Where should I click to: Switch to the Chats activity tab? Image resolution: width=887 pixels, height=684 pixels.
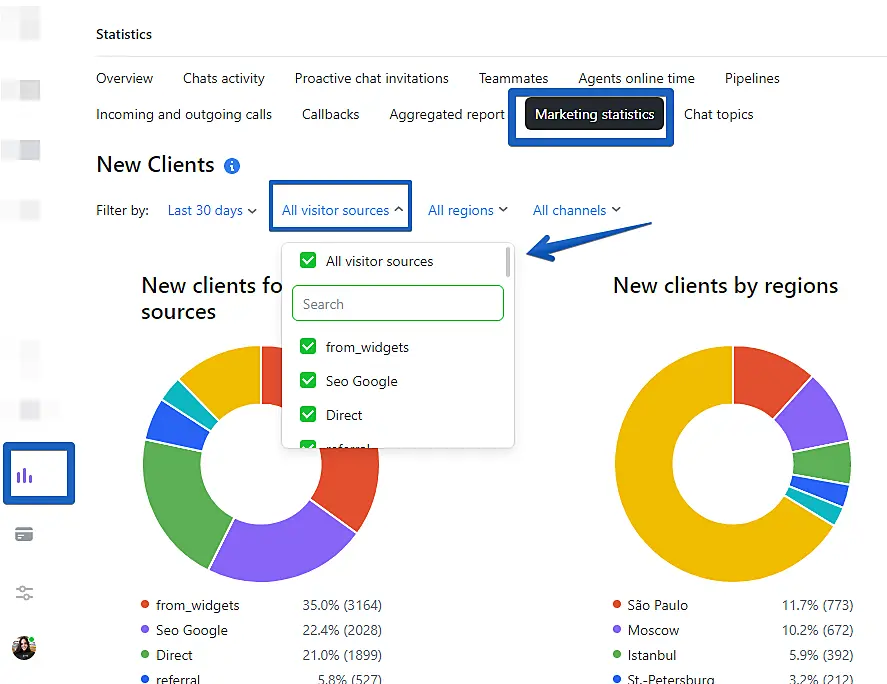[224, 78]
